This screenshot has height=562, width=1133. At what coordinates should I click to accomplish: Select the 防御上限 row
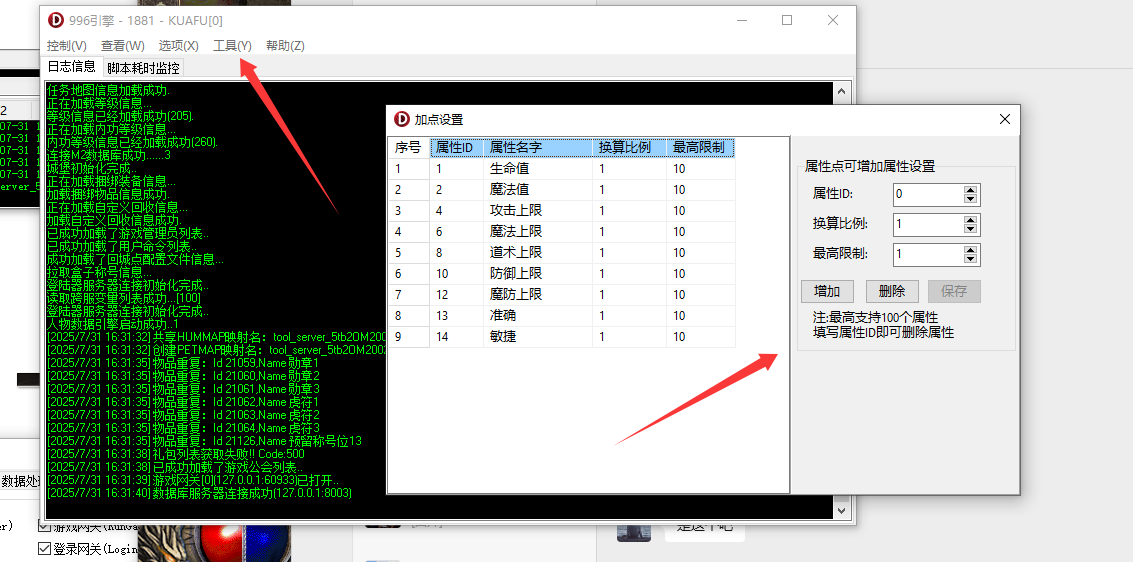(561, 274)
